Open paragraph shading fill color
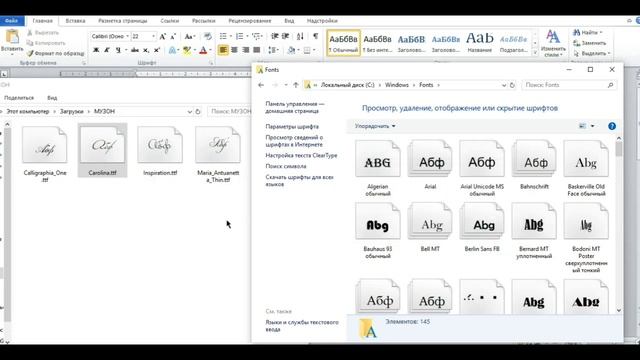 click(291, 50)
